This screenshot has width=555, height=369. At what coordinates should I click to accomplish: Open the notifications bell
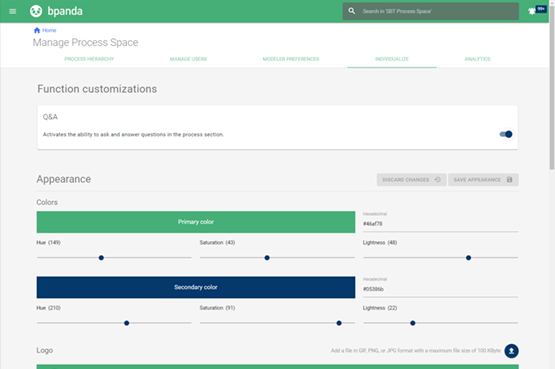coord(532,11)
